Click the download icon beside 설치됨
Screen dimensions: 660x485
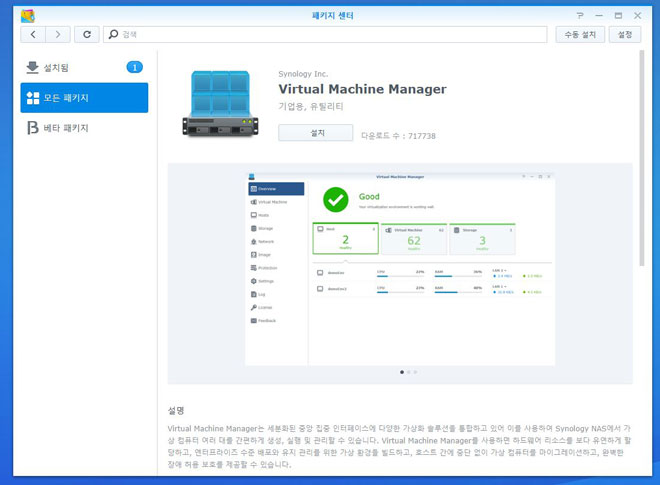coord(32,67)
